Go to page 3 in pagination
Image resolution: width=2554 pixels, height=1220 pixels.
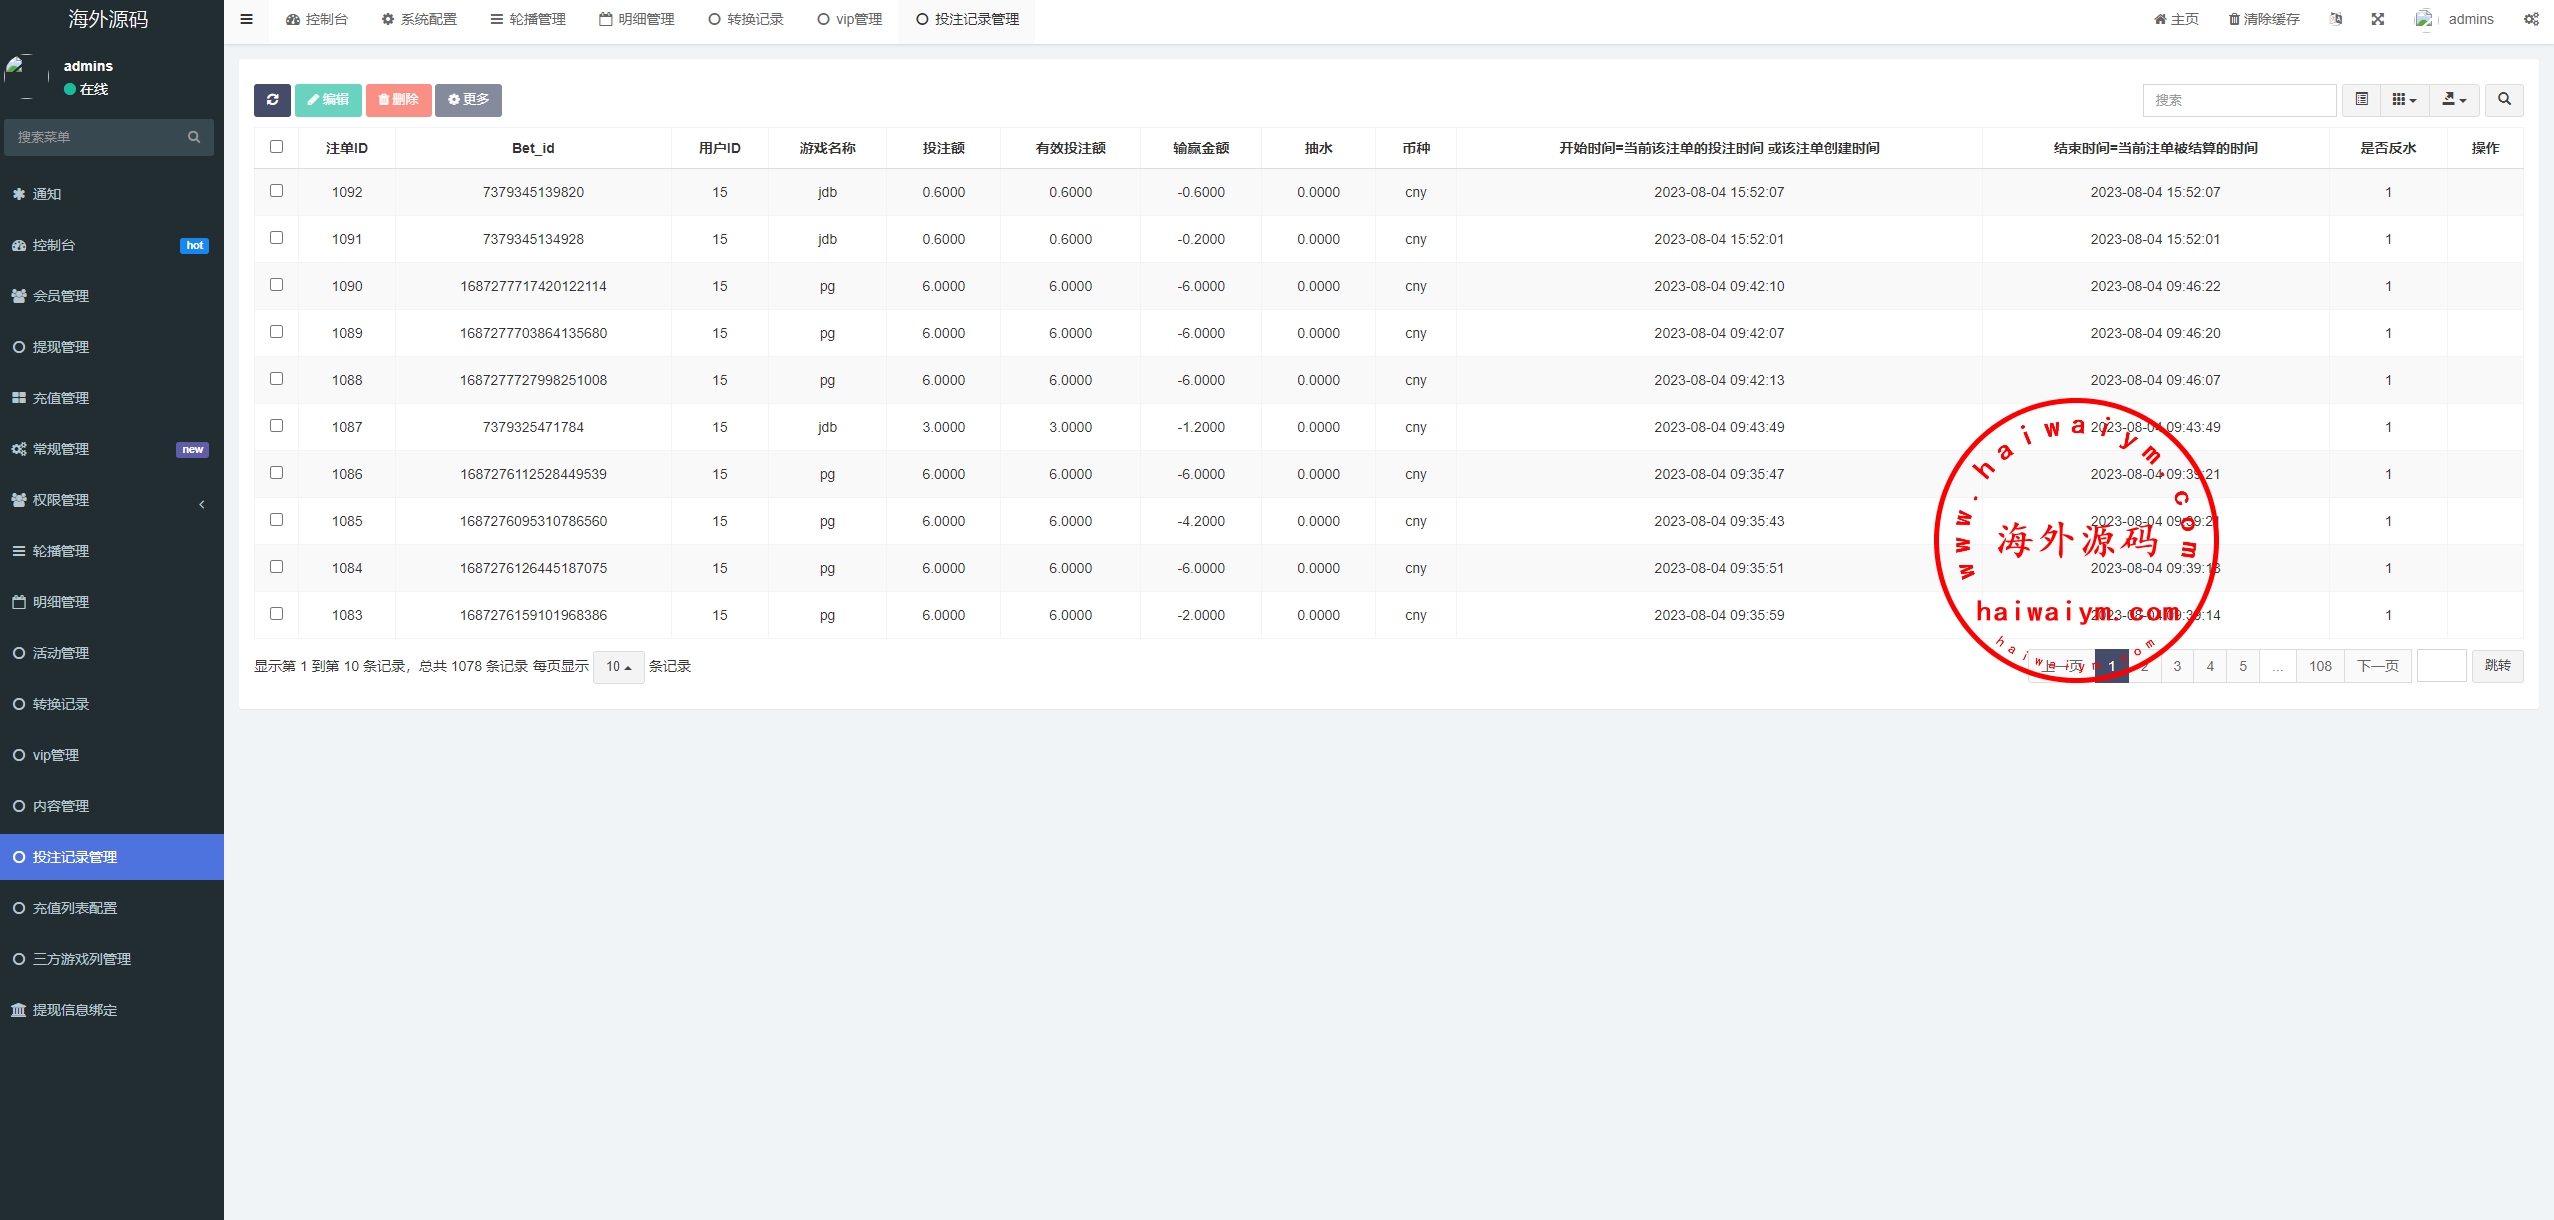2177,667
